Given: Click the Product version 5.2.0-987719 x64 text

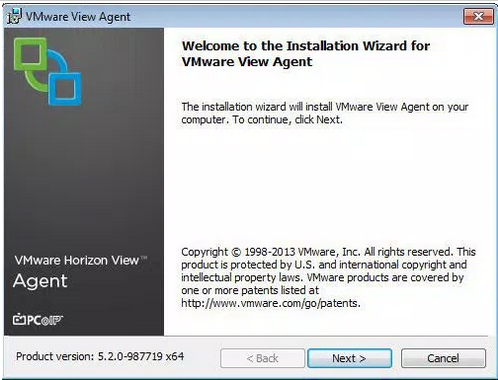Looking at the screenshot, I should tap(100, 356).
